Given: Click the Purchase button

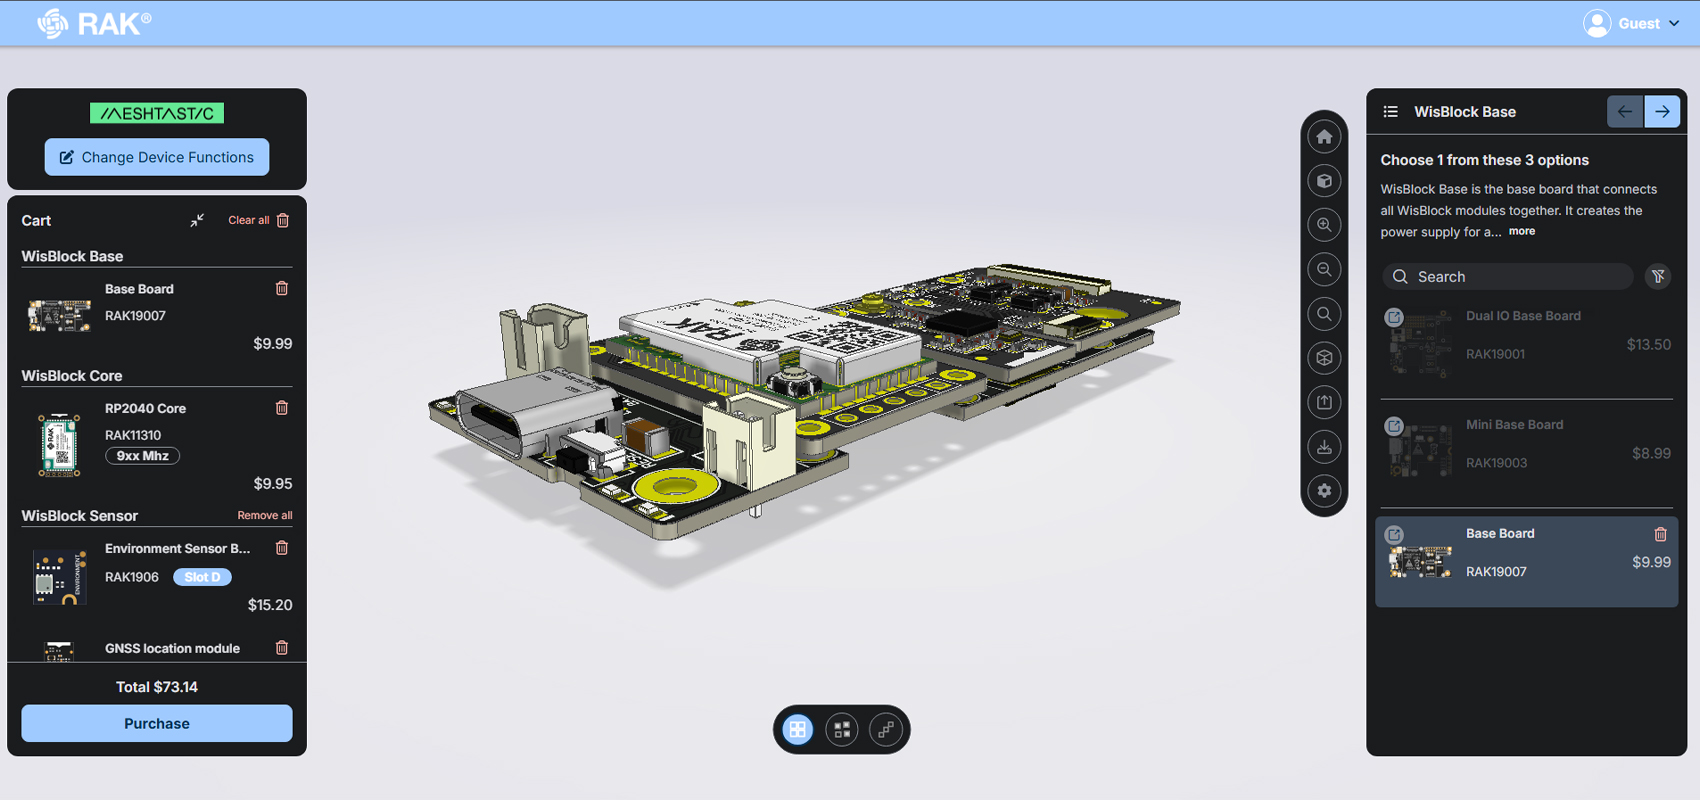Looking at the screenshot, I should 157,723.
